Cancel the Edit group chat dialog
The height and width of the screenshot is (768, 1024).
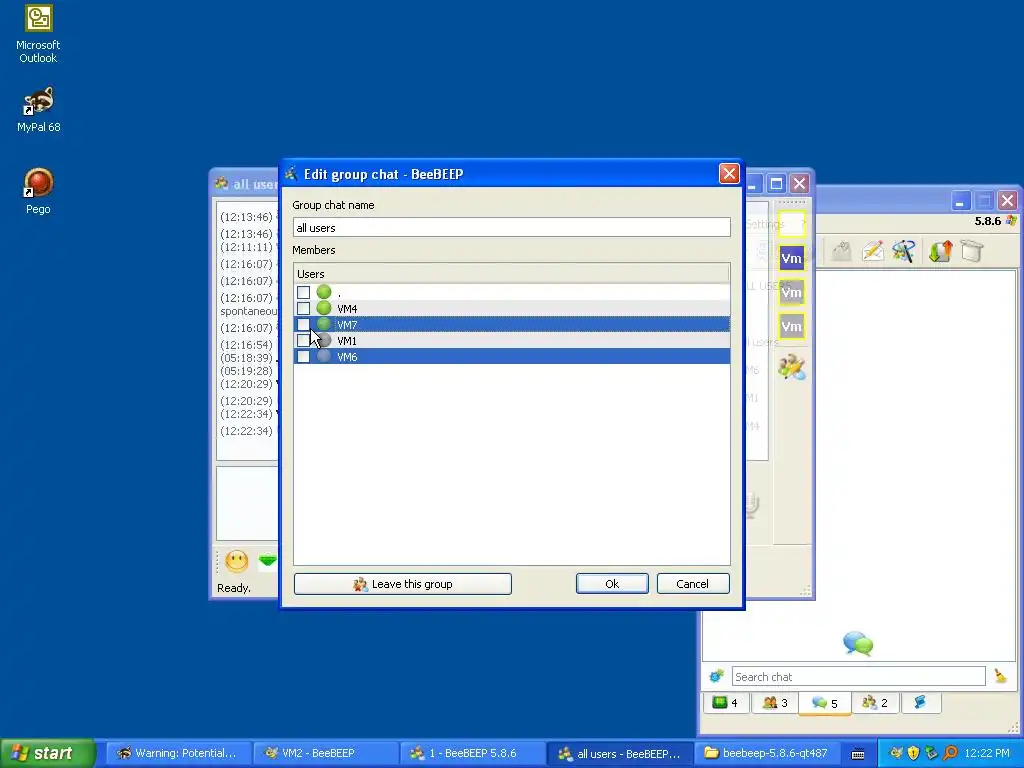coord(693,584)
